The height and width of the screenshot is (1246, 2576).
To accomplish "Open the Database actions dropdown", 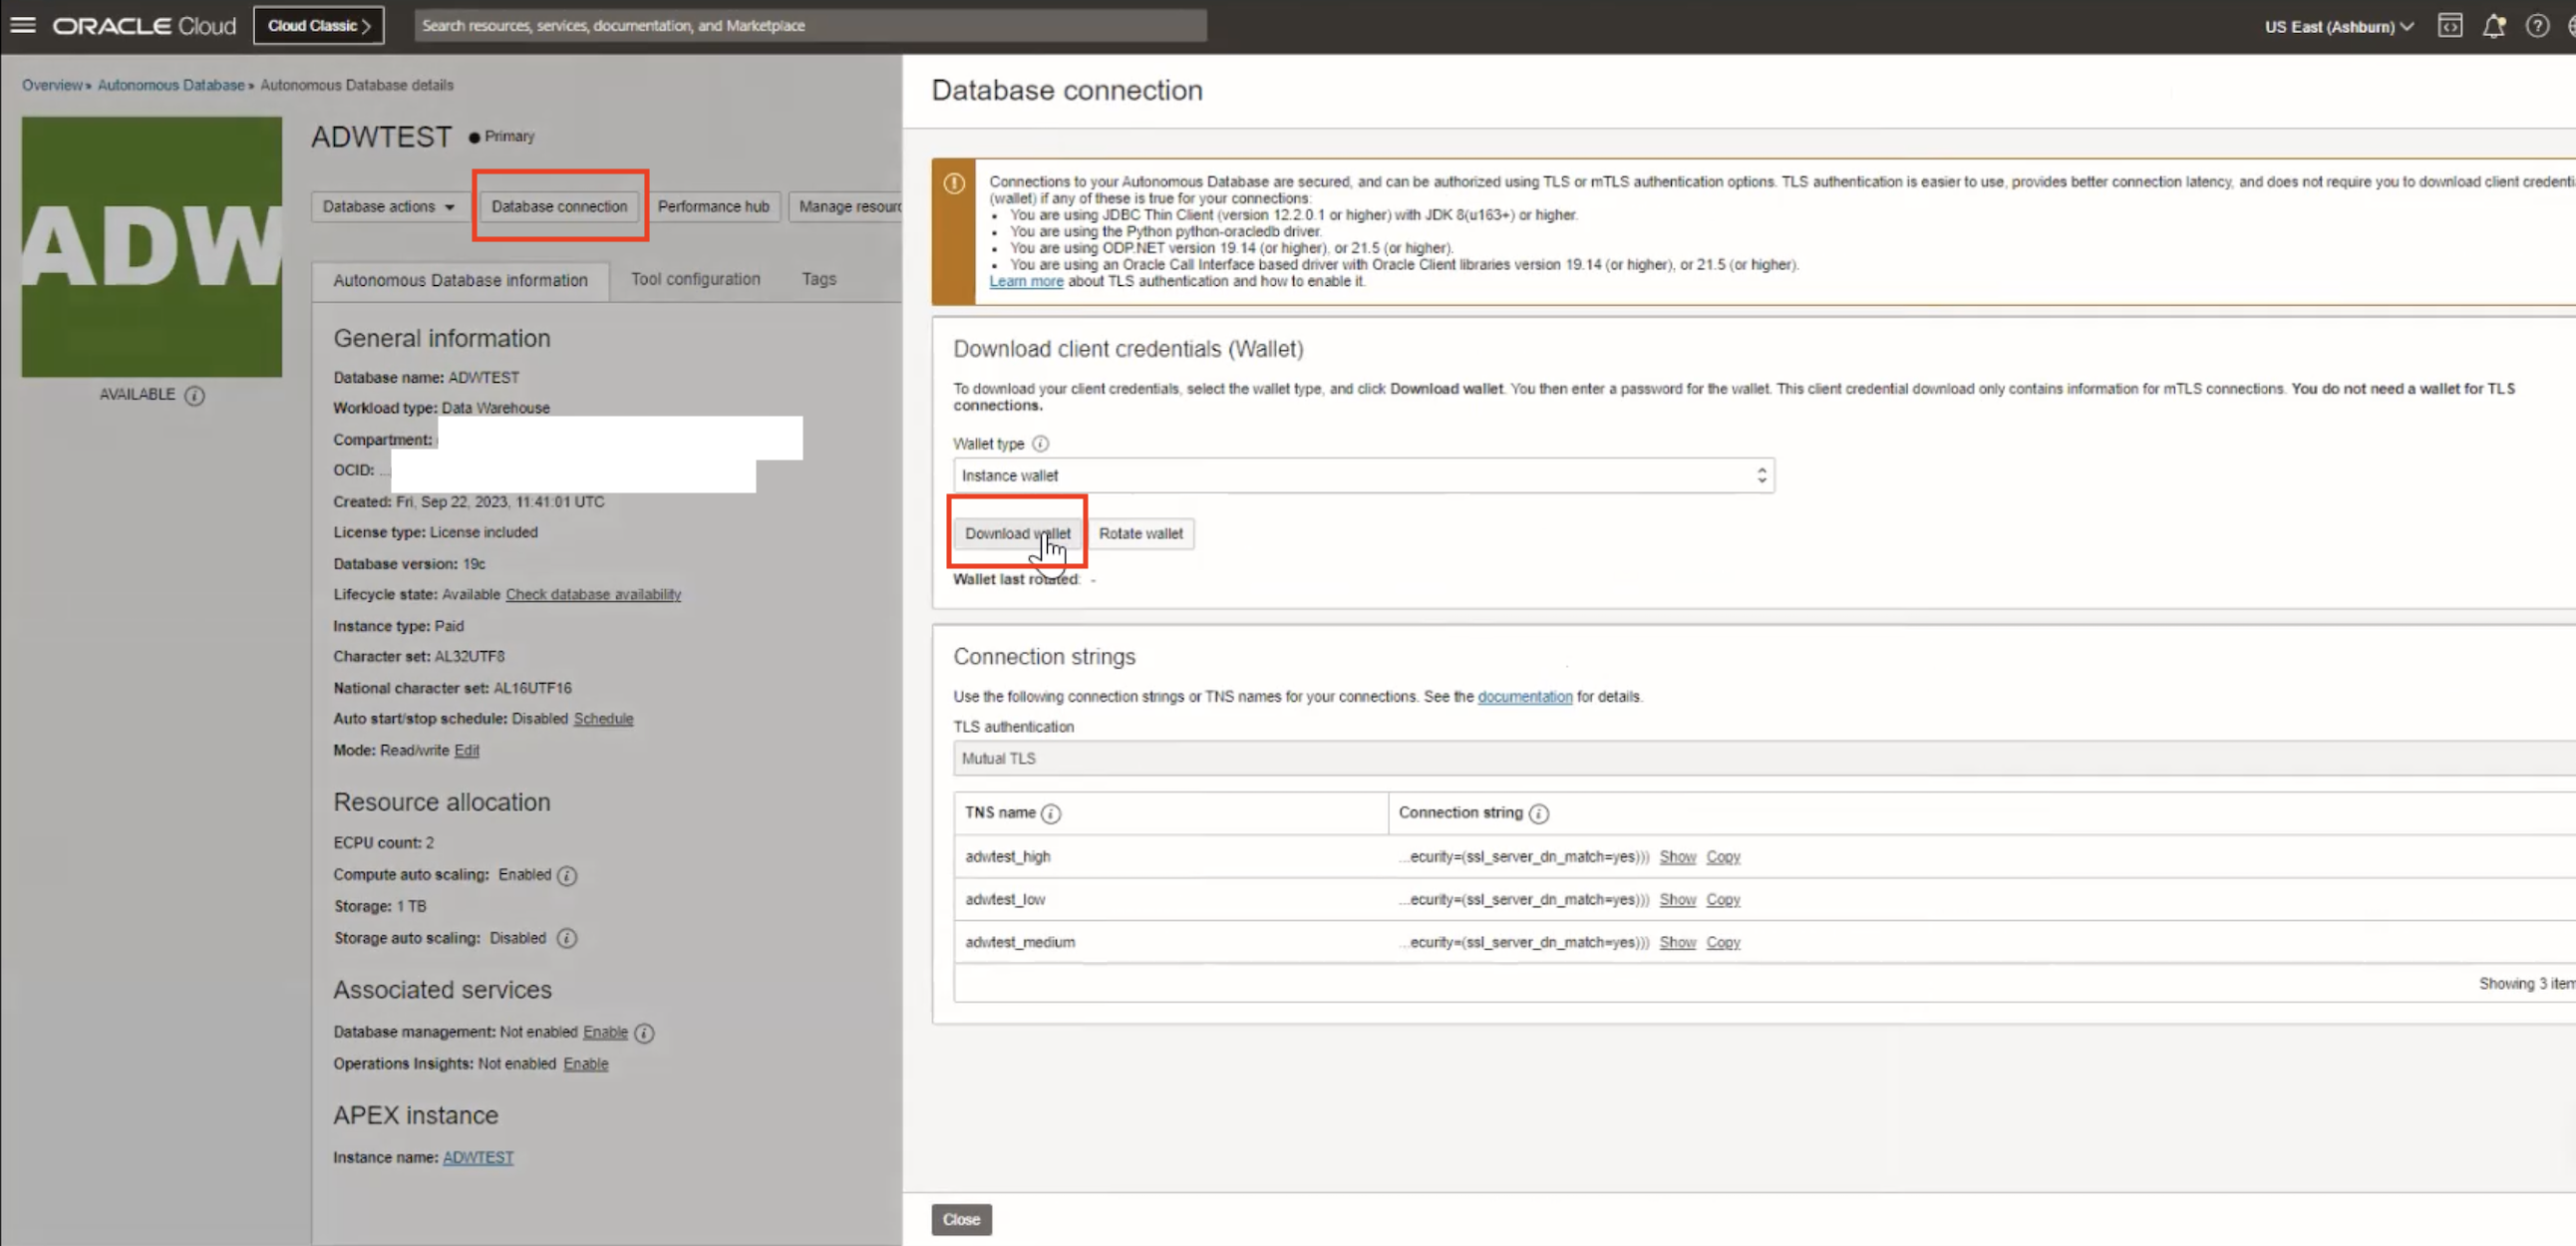I will click(388, 206).
